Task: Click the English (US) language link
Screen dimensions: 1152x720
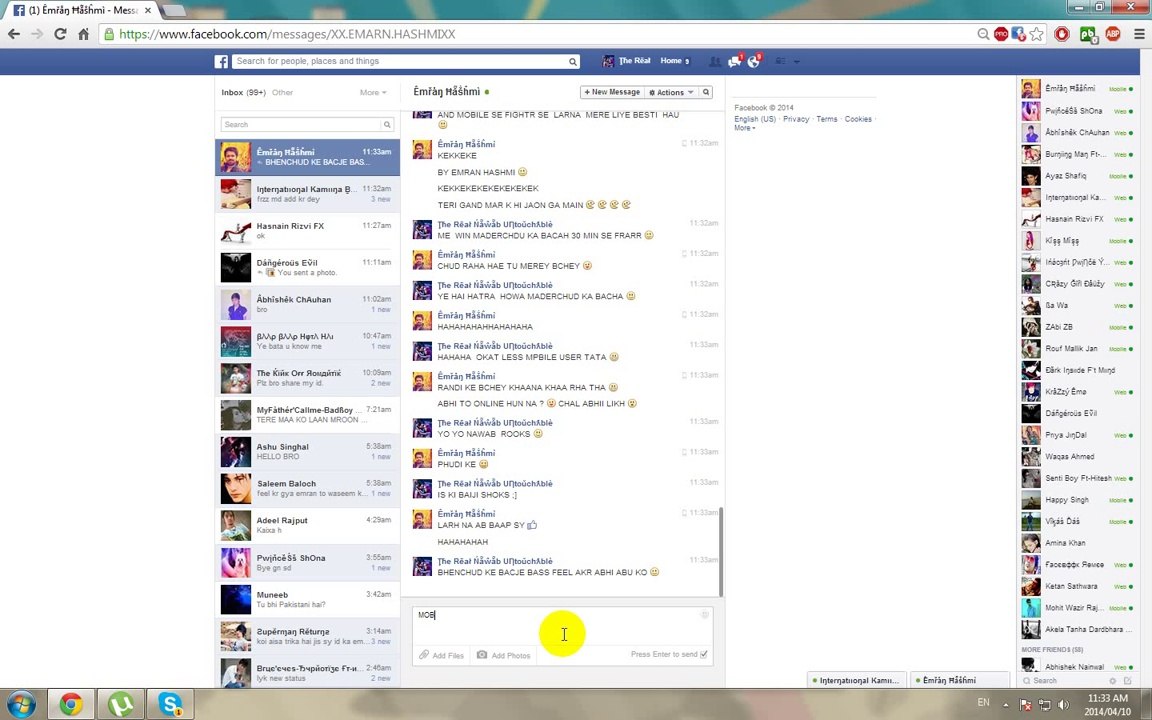Action: pyautogui.click(x=755, y=119)
